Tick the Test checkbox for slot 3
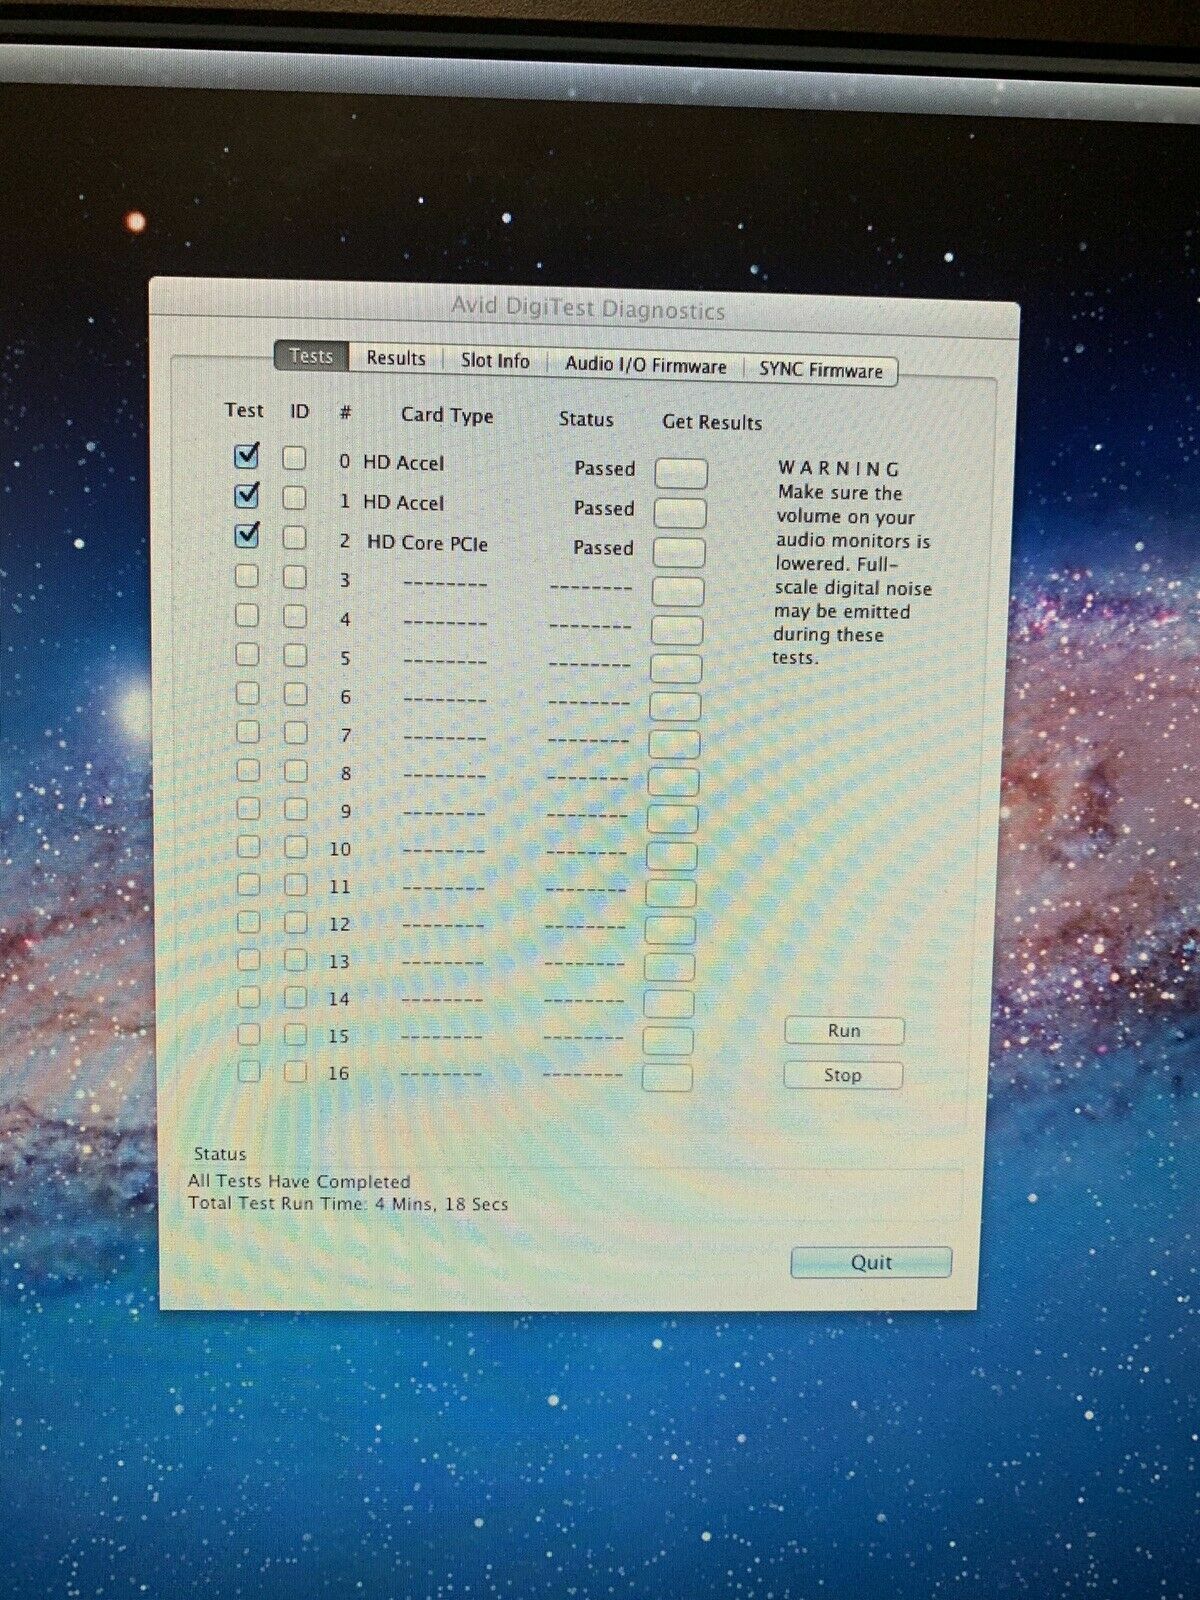Image resolution: width=1200 pixels, height=1600 pixels. [246, 576]
